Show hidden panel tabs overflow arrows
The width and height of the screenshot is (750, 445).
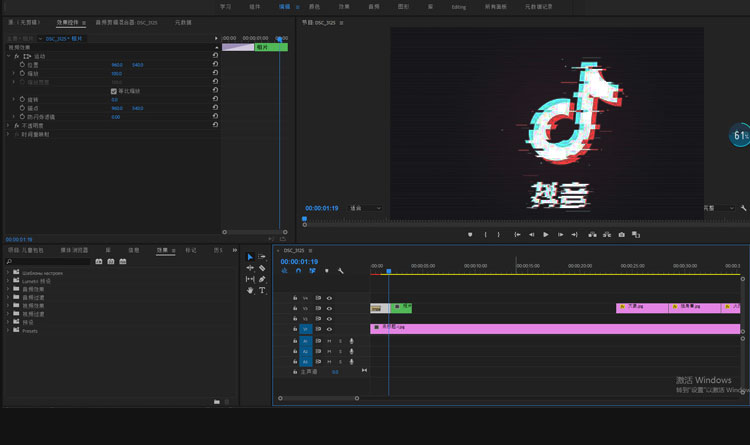(234, 250)
